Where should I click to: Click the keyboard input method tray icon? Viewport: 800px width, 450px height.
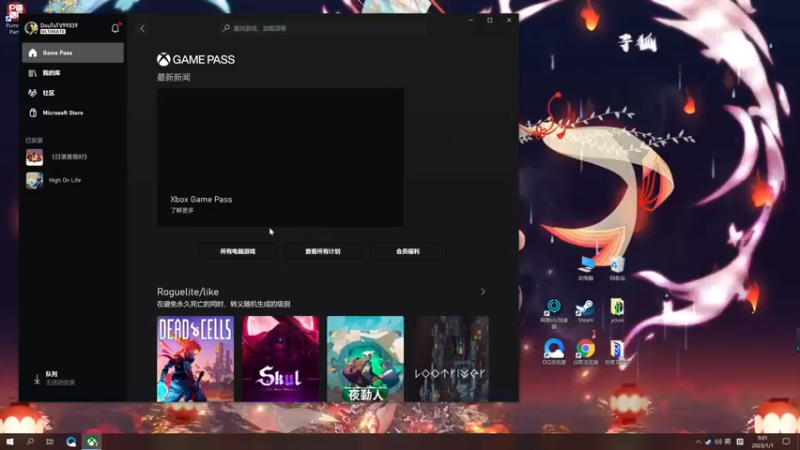740,442
